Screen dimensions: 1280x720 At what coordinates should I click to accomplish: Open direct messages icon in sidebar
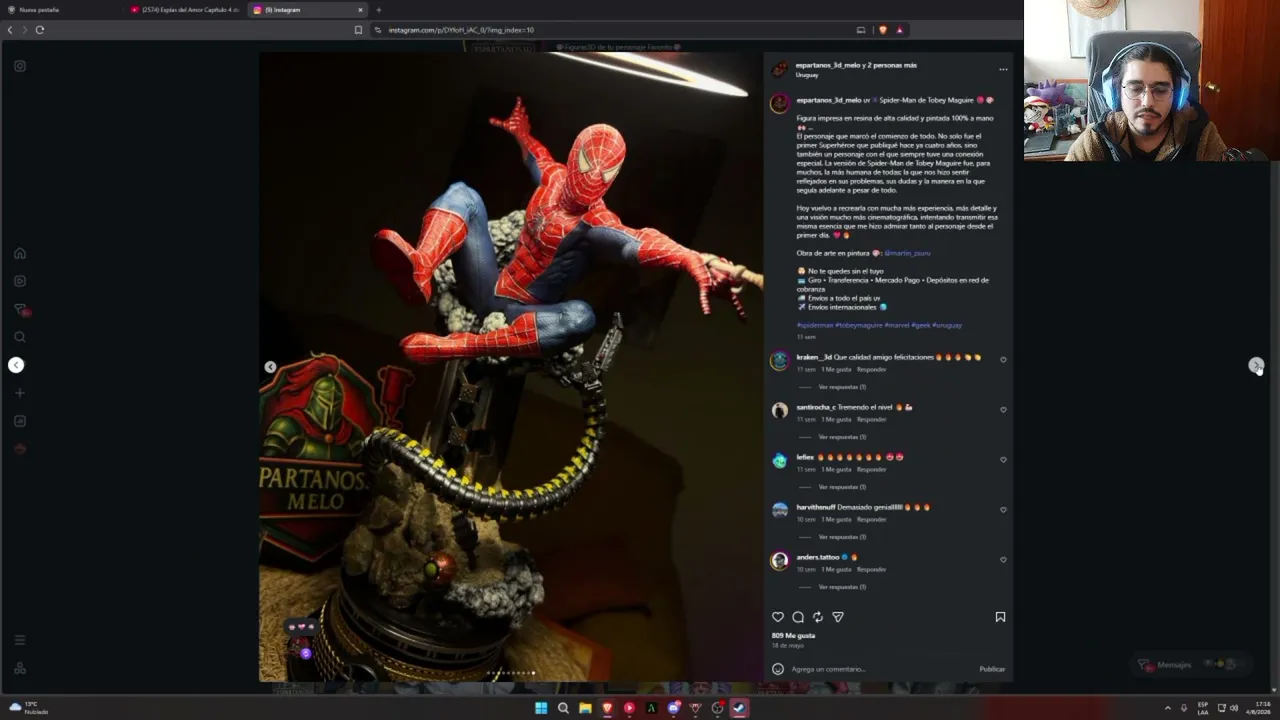tap(20, 310)
